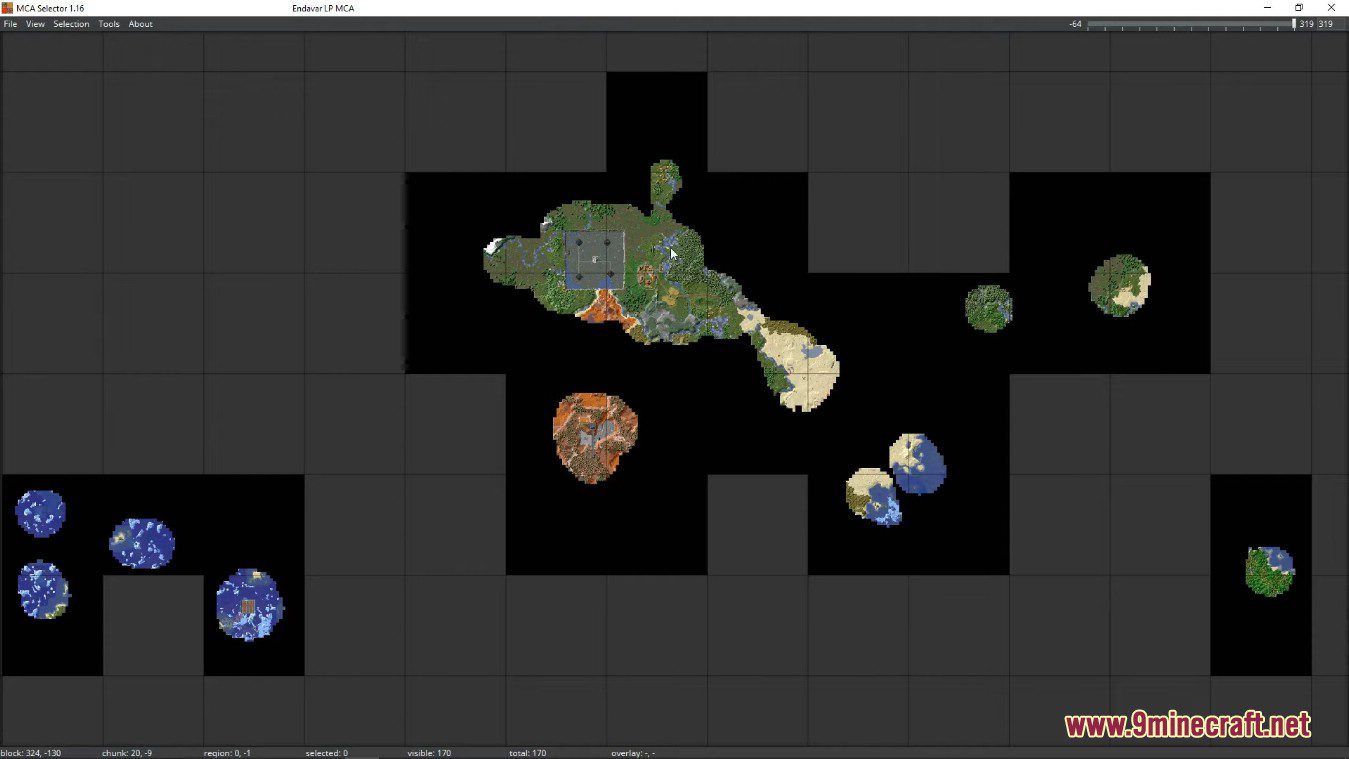
Task: Open the File menu
Action: pyautogui.click(x=10, y=24)
